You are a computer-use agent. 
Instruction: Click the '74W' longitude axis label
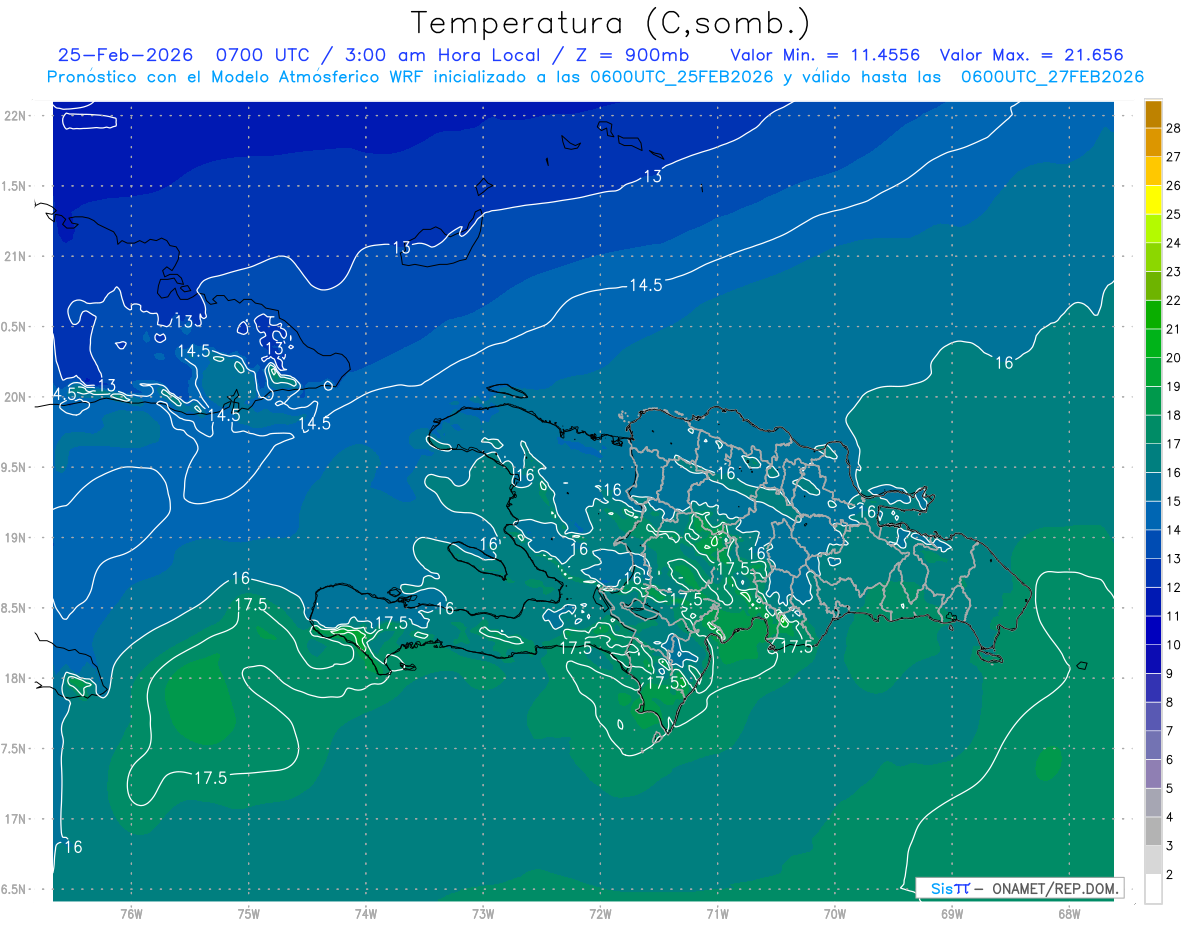pyautogui.click(x=366, y=913)
